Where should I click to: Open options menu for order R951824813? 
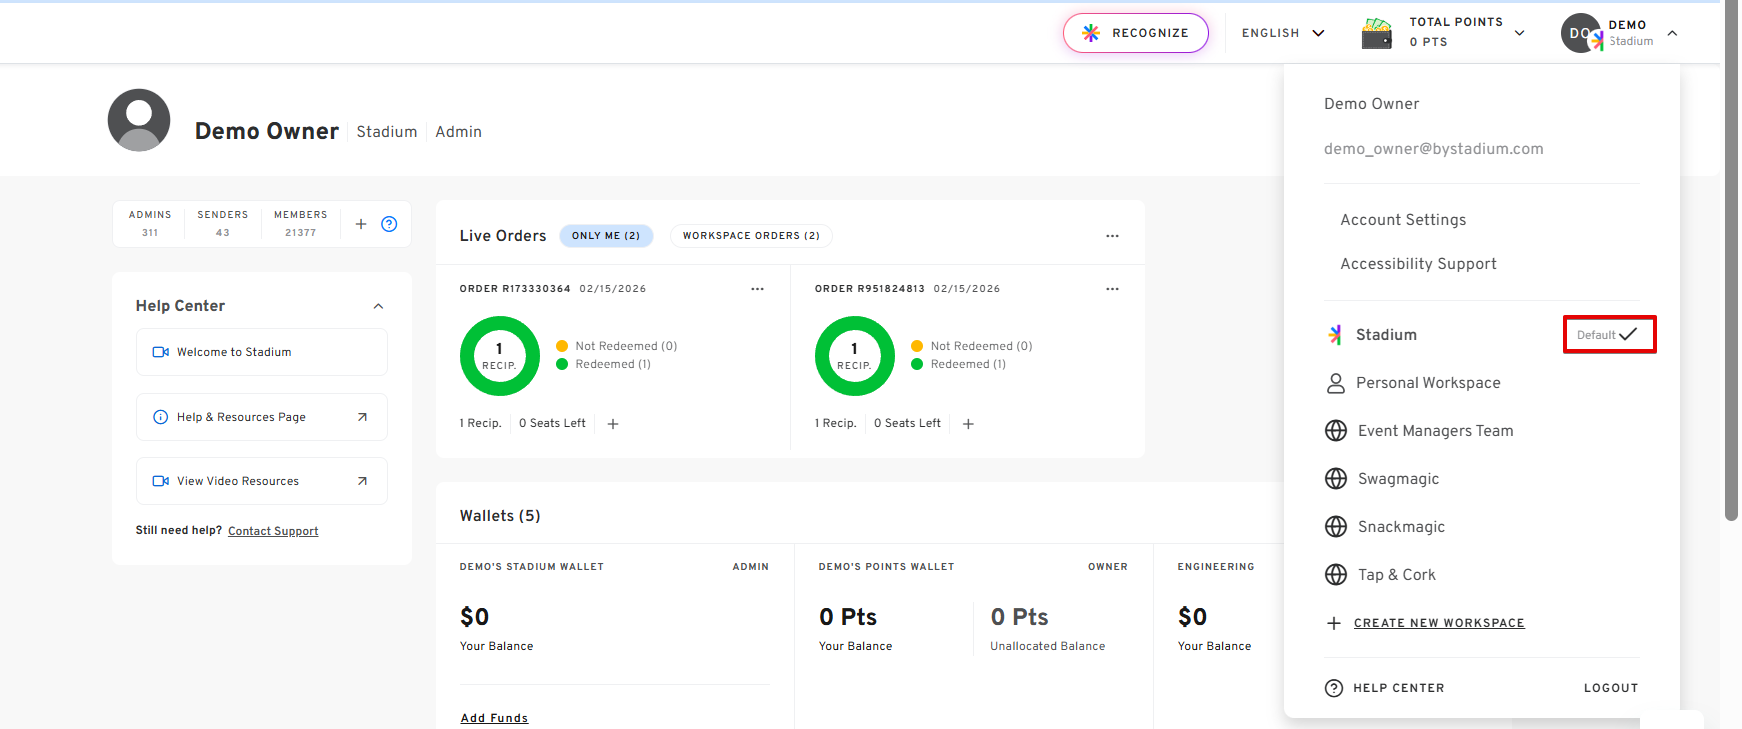[x=1112, y=289]
